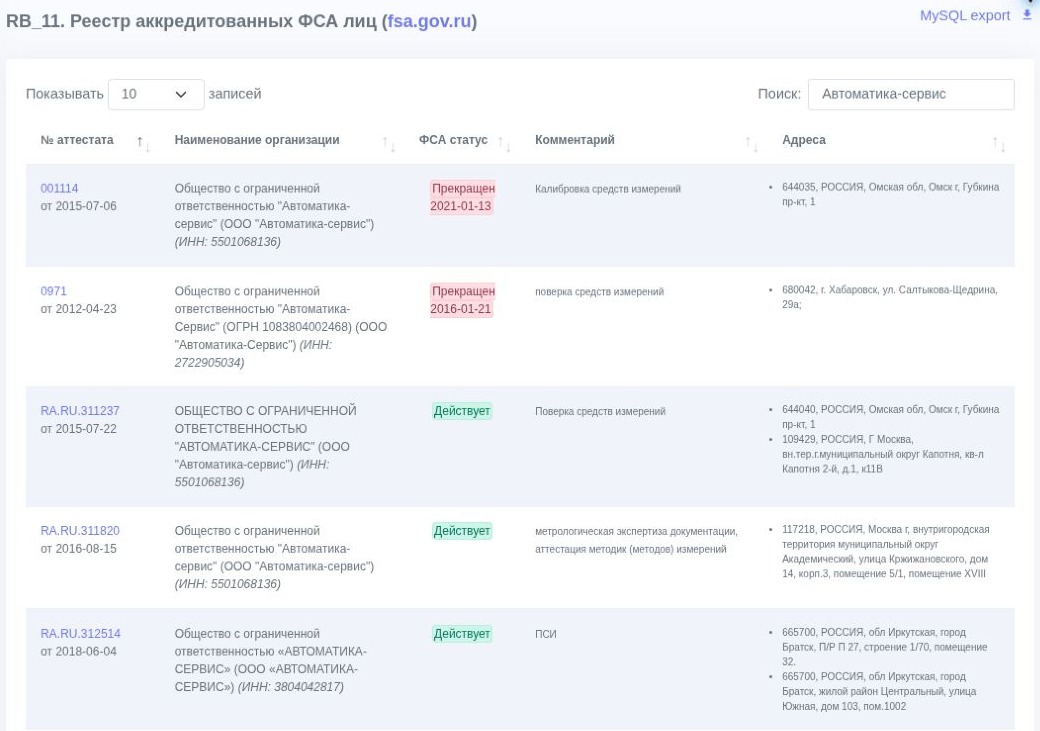The width and height of the screenshot is (1040, 731).
Task: Click the MySQL export download icon
Action: pyautogui.click(x=1027, y=15)
